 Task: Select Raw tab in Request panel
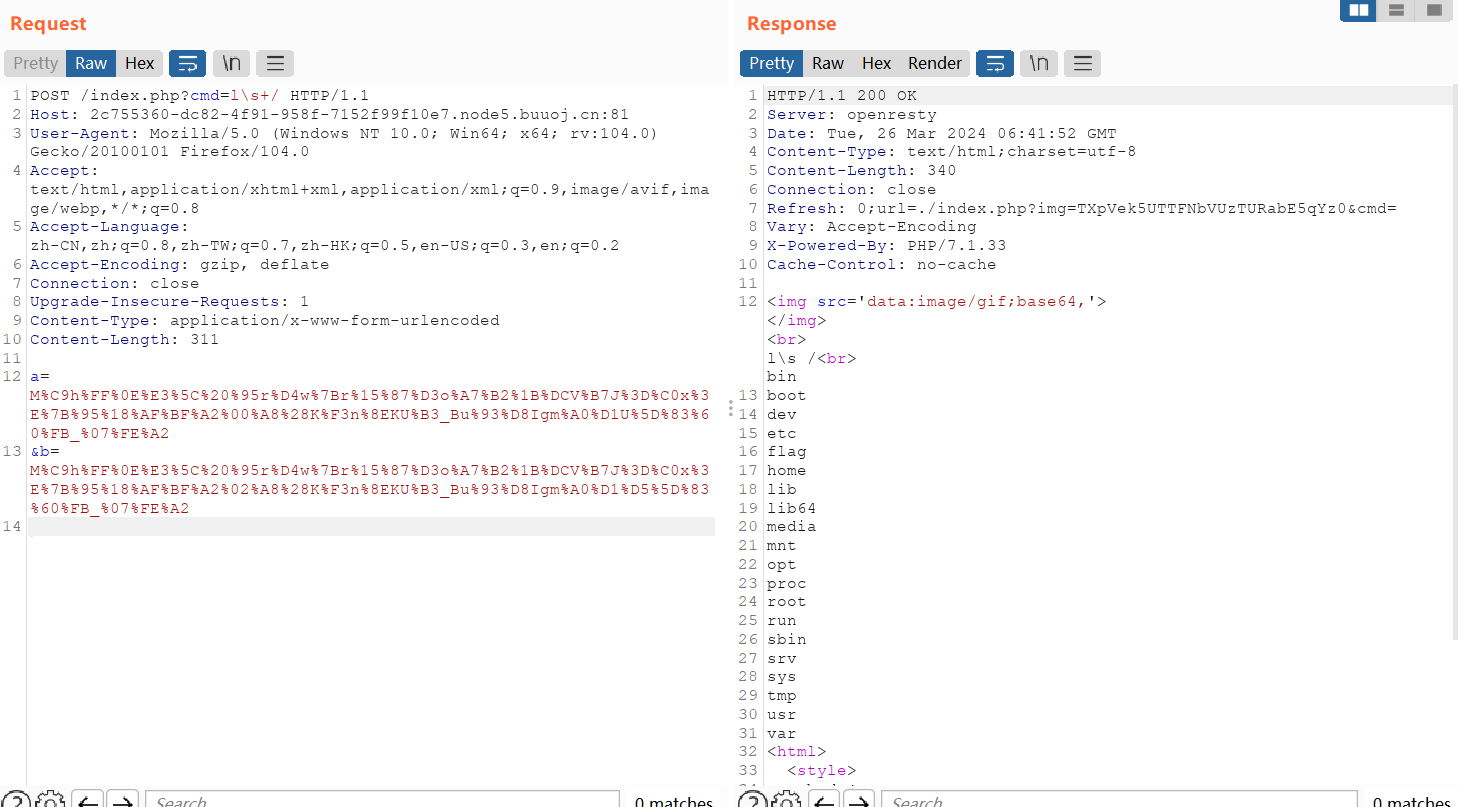[91, 63]
